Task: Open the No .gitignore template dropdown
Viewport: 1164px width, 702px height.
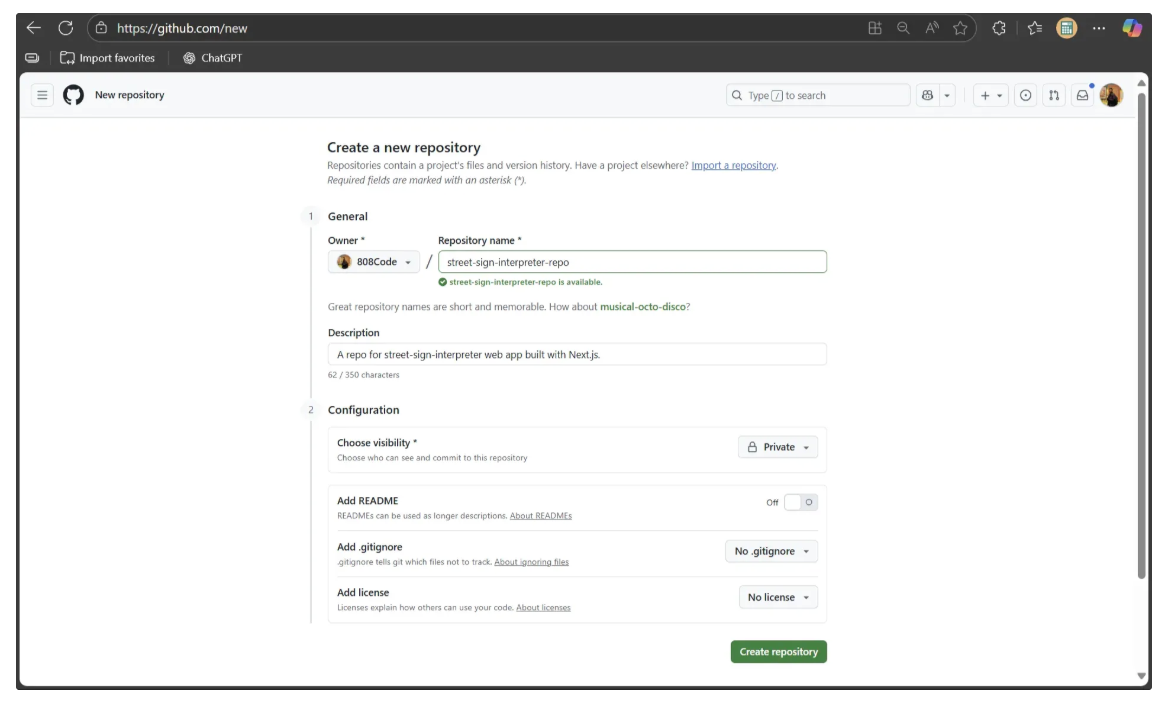Action: click(x=771, y=551)
